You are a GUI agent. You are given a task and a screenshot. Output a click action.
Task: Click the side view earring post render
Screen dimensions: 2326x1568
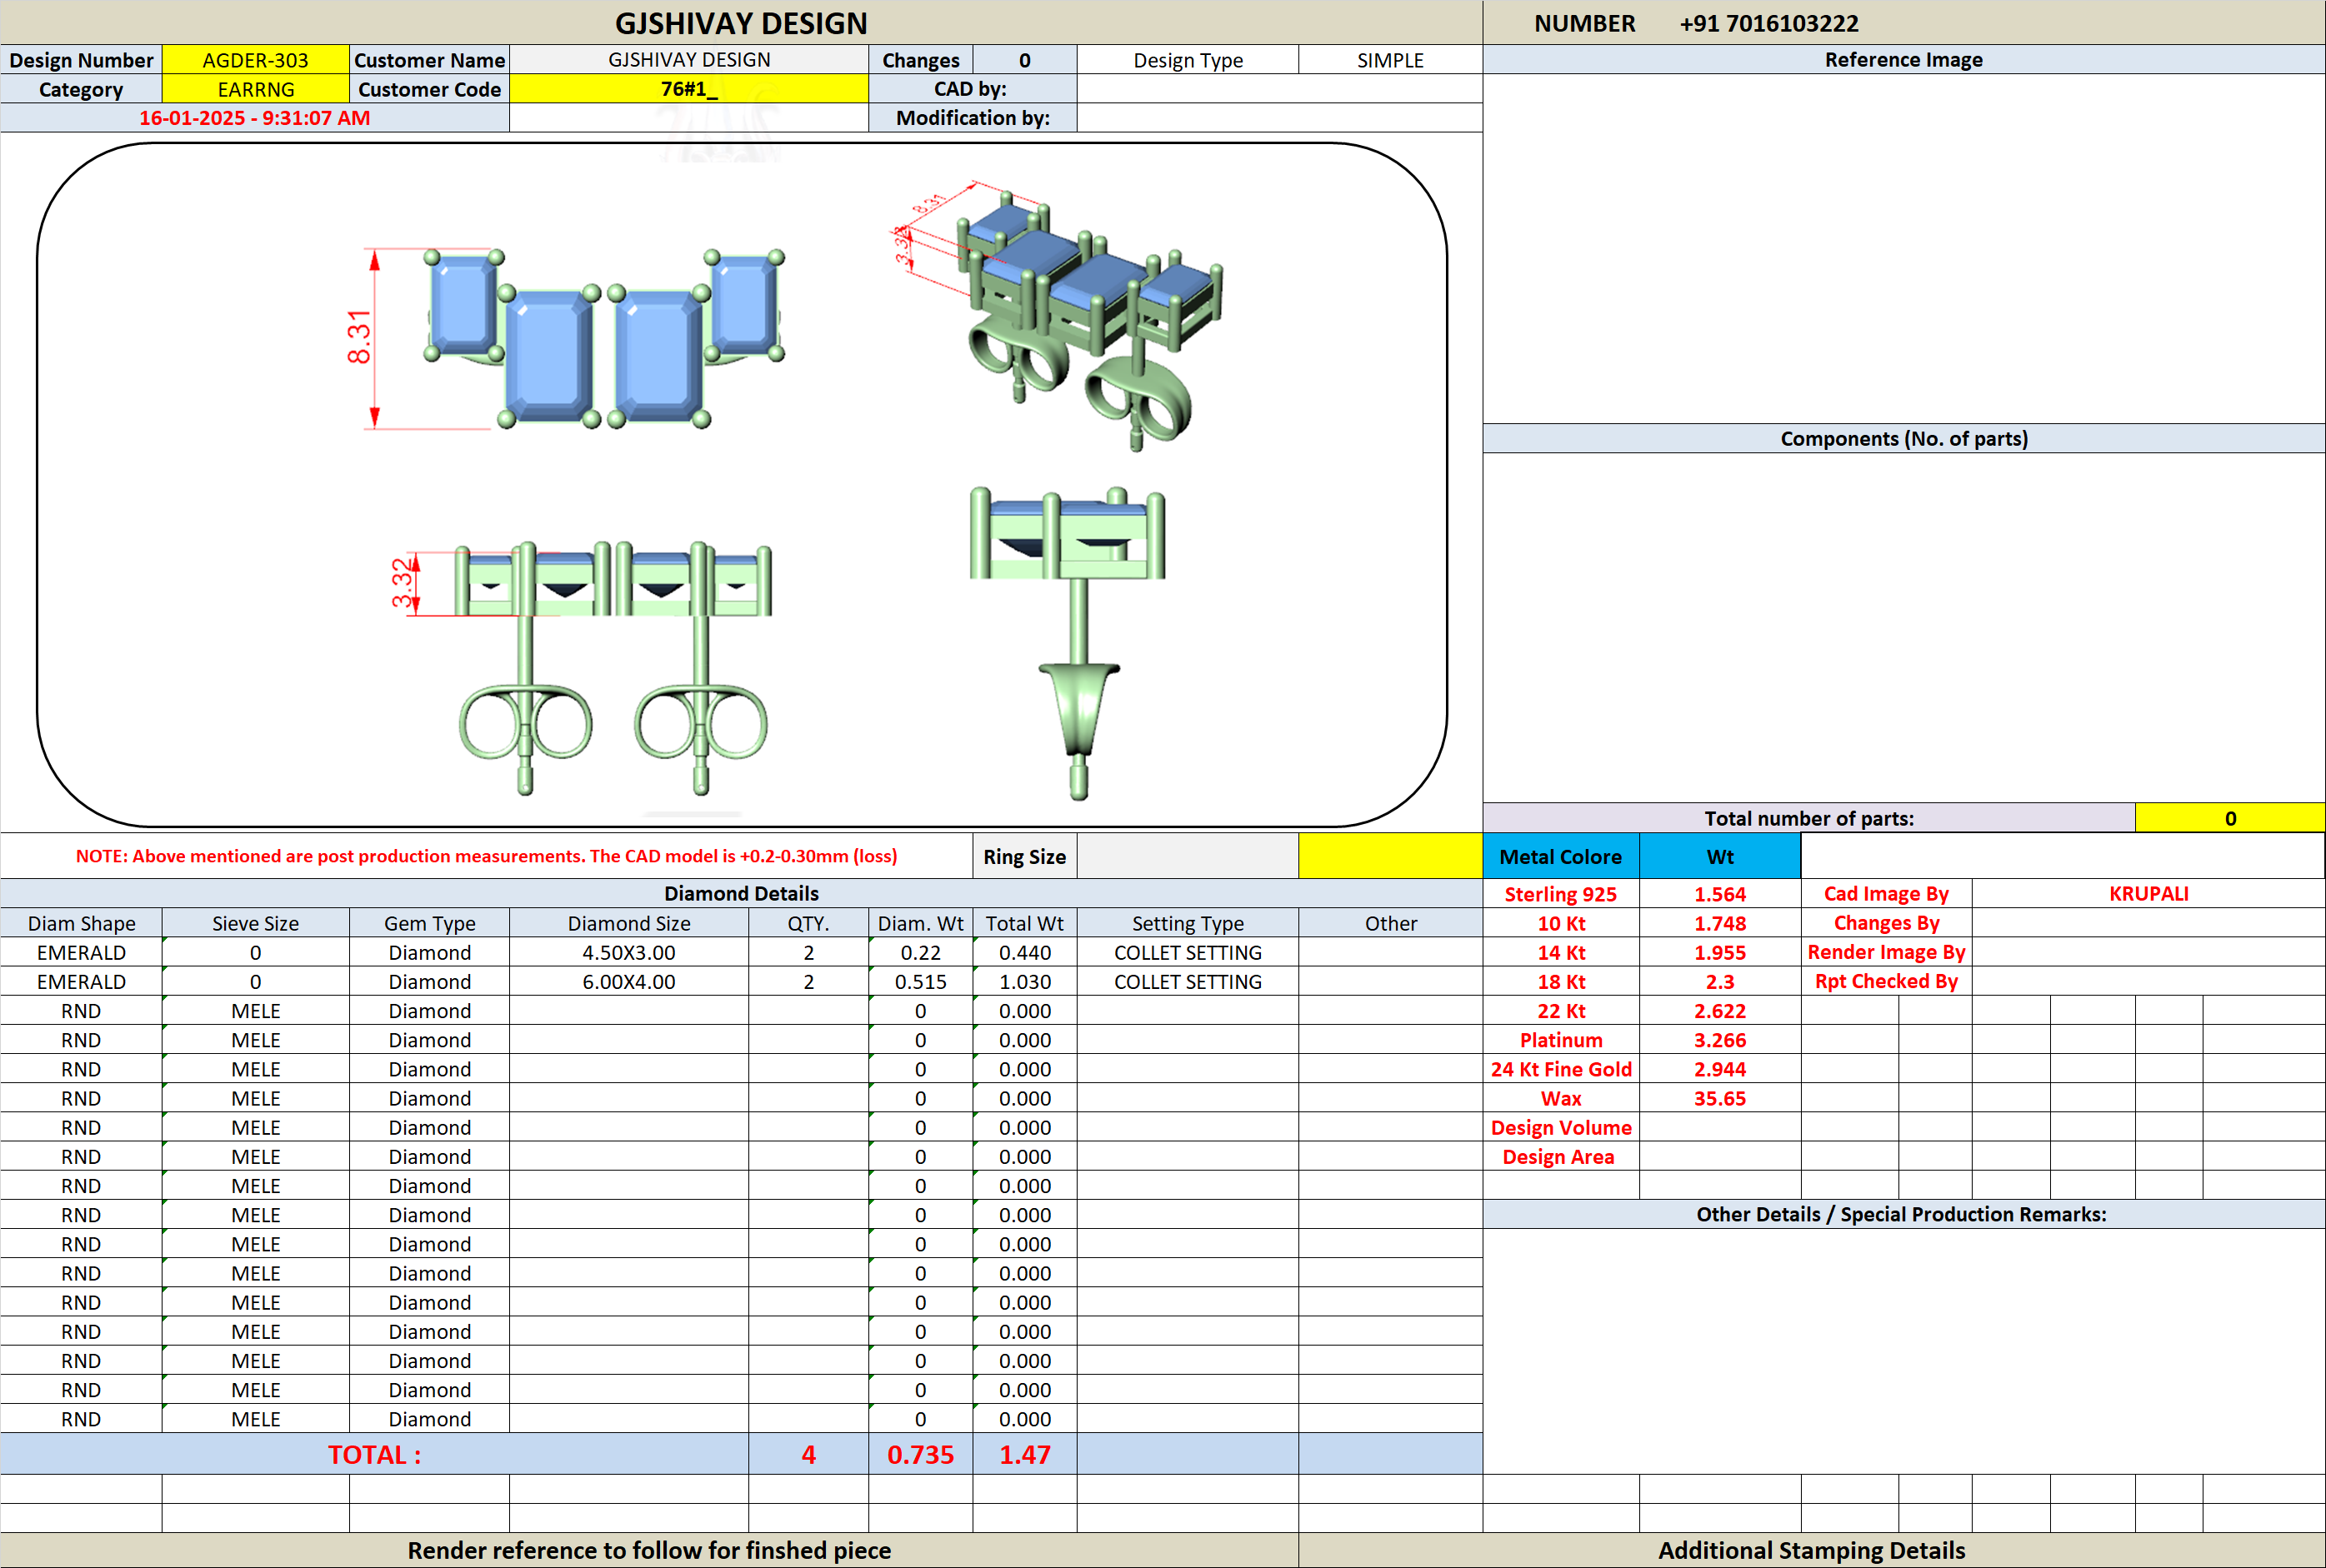[x=1070, y=643]
